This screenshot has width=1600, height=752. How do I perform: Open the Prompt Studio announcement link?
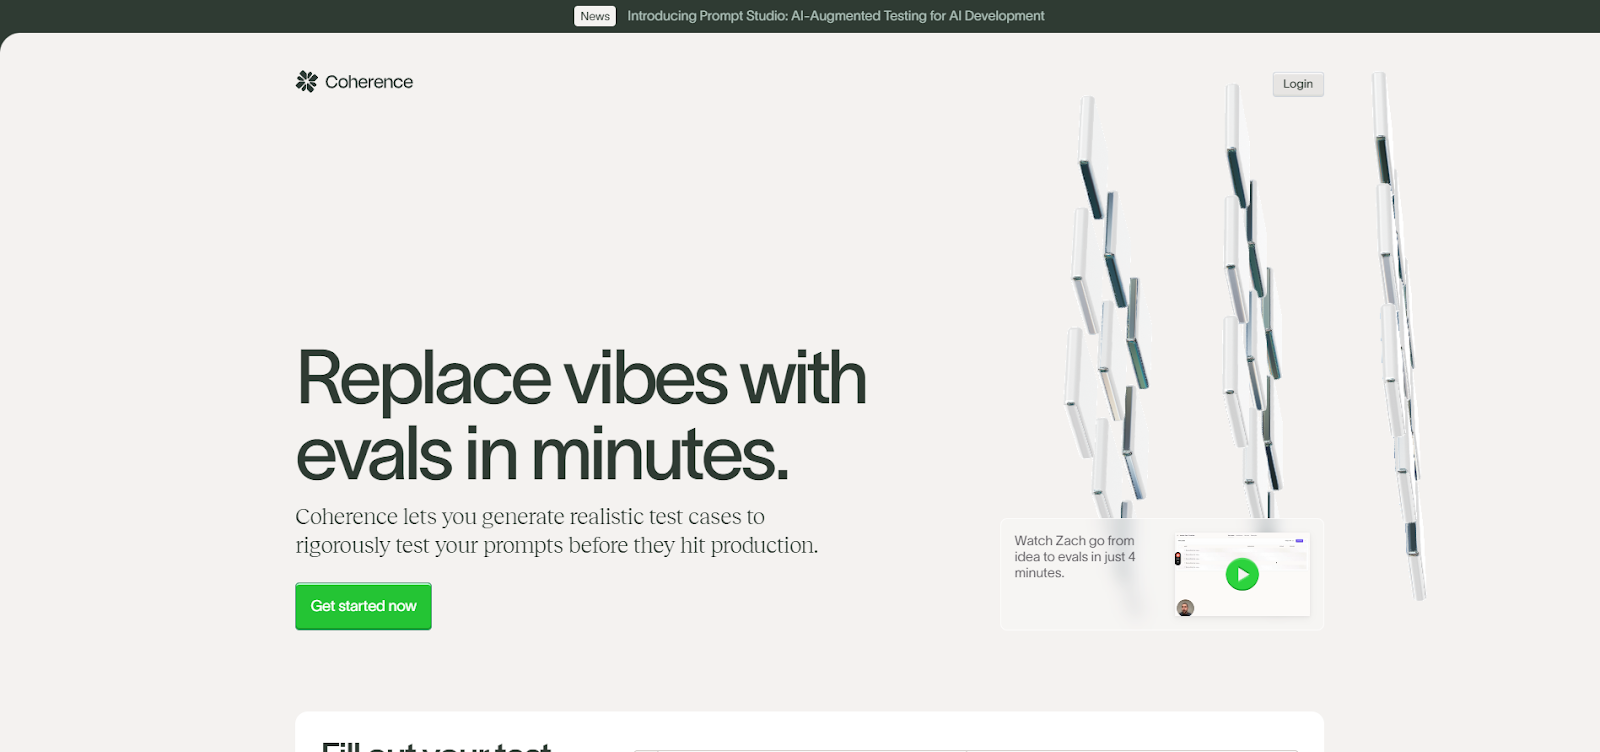836,16
